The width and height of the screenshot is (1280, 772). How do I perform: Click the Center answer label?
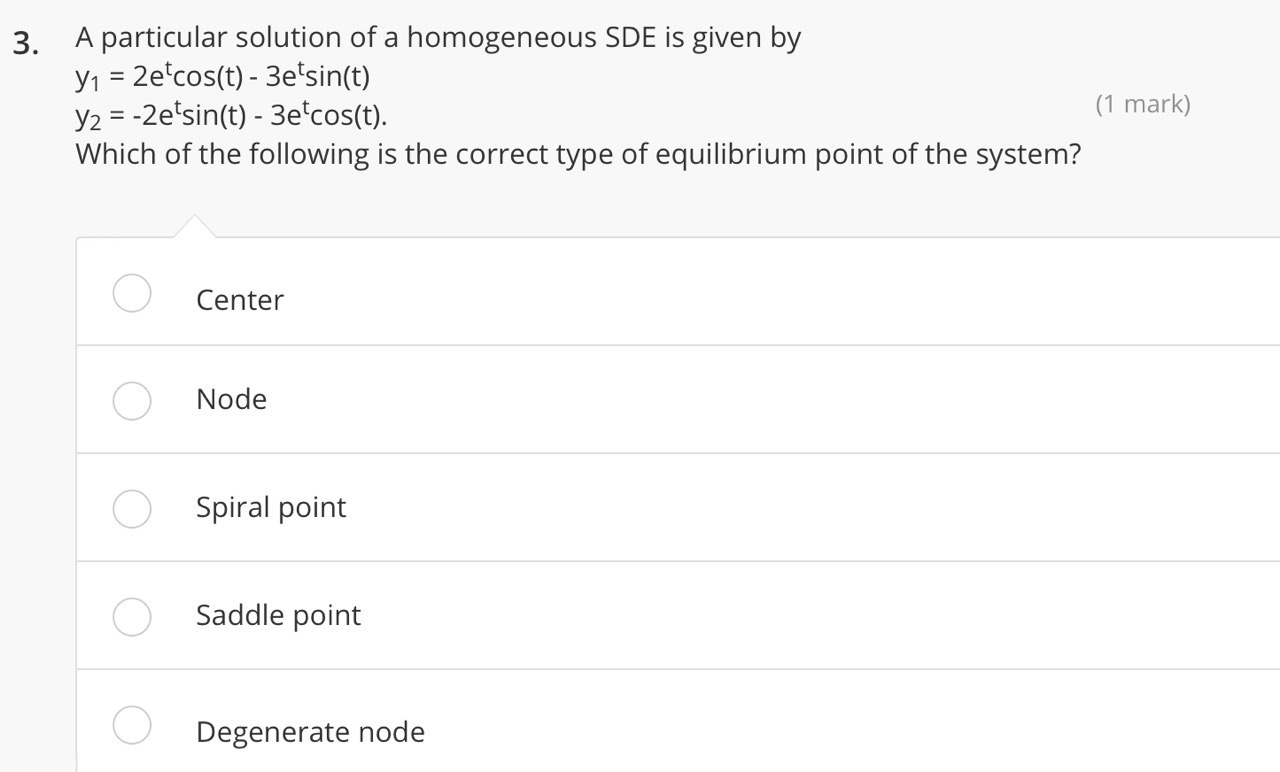[x=239, y=299]
